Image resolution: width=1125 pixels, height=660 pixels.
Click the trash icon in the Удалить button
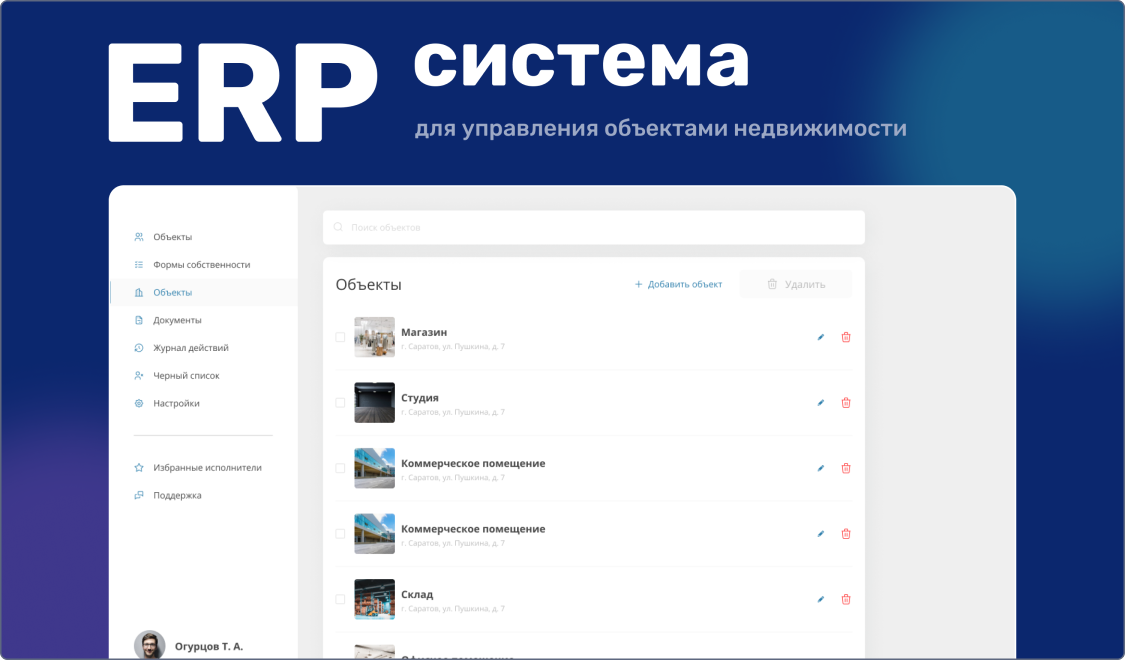click(772, 284)
